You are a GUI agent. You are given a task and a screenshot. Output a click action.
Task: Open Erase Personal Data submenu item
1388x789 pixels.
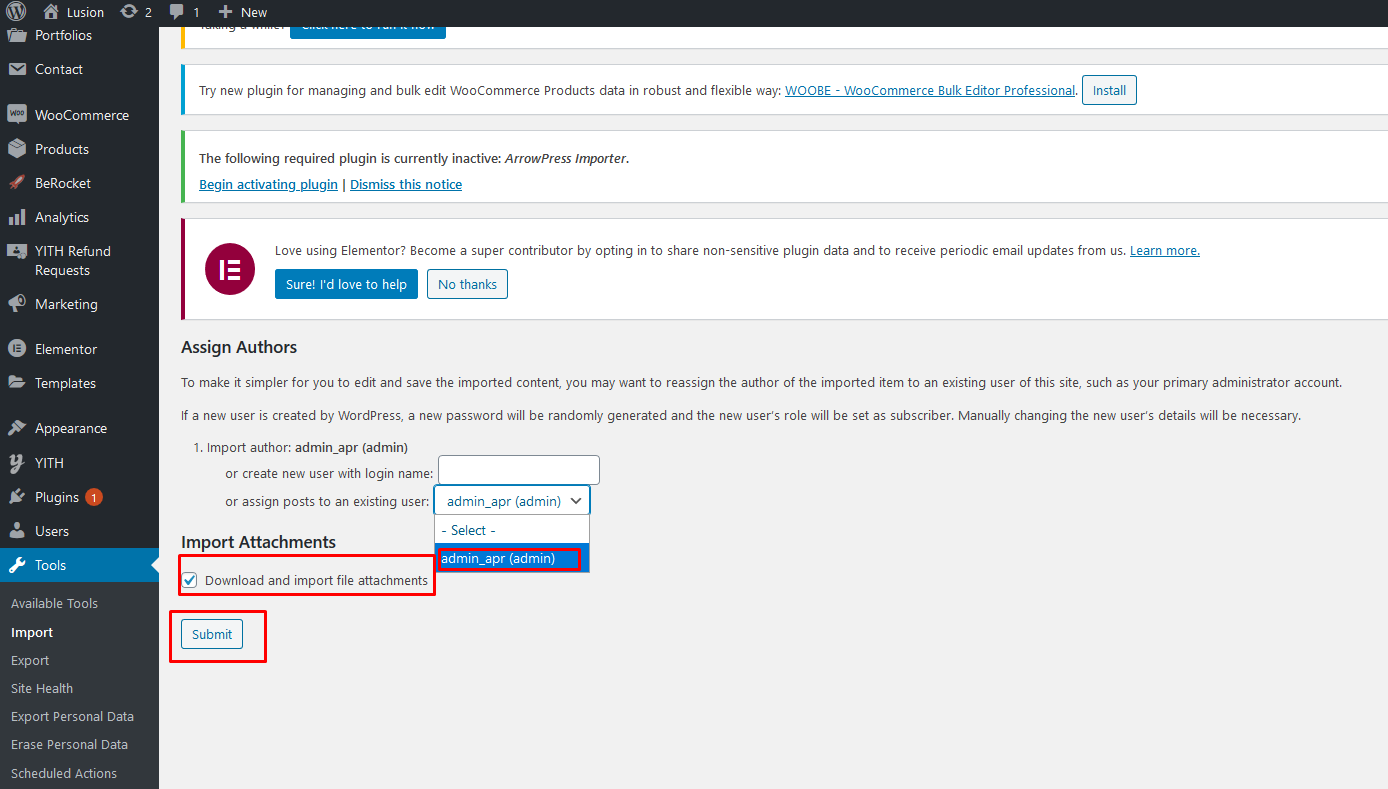[69, 744]
